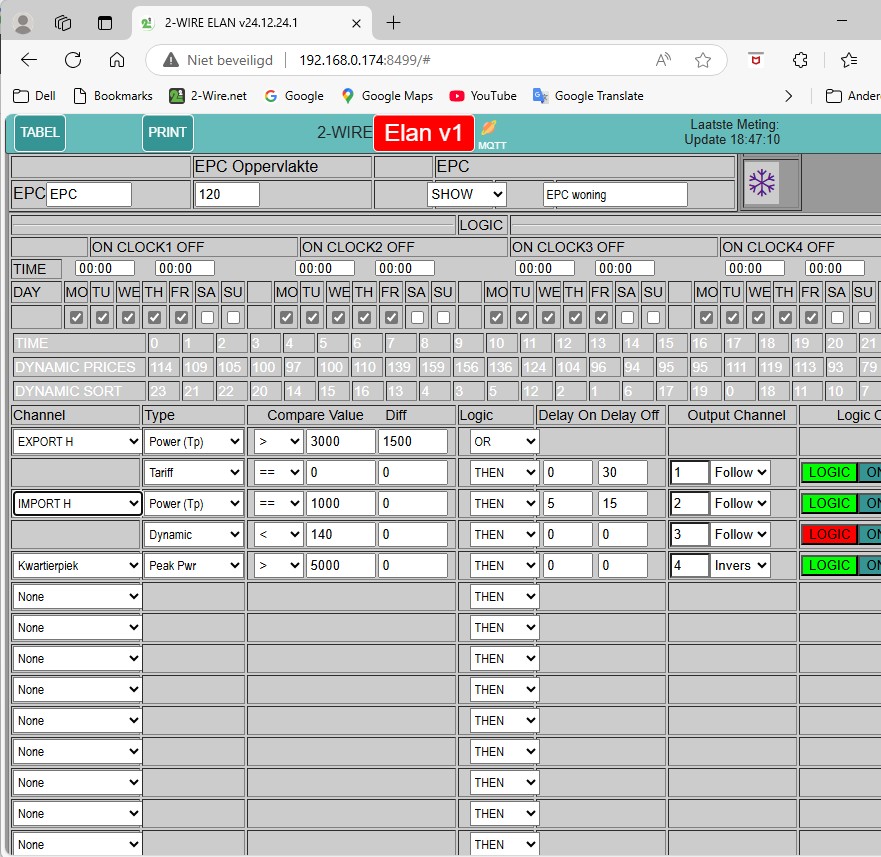Image resolution: width=881 pixels, height=857 pixels.
Task: Click the TABEL button
Action: (40, 133)
